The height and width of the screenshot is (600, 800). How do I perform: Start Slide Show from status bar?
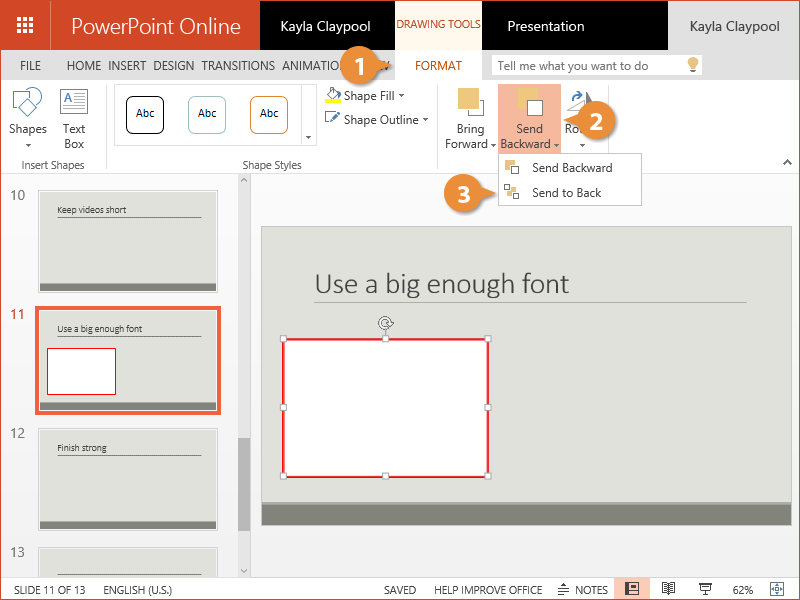705,590
